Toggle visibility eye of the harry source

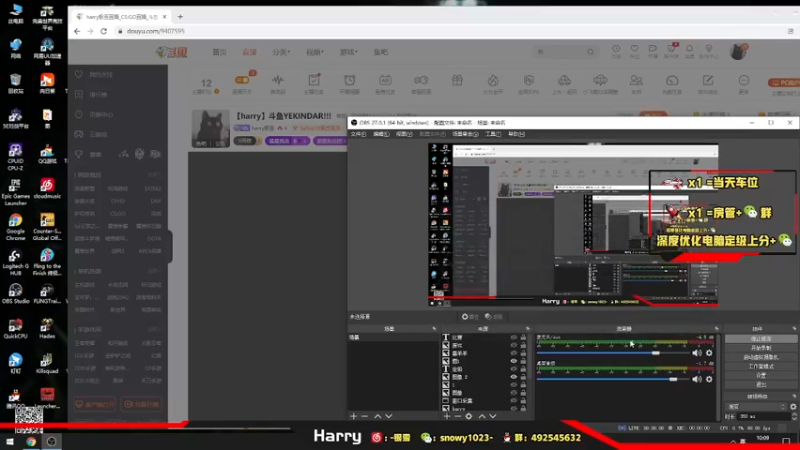click(x=514, y=408)
